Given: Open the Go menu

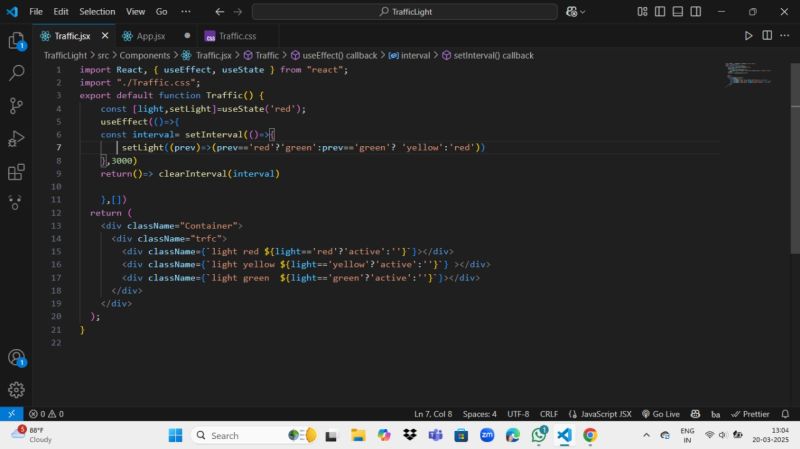Looking at the screenshot, I should tap(161, 12).
